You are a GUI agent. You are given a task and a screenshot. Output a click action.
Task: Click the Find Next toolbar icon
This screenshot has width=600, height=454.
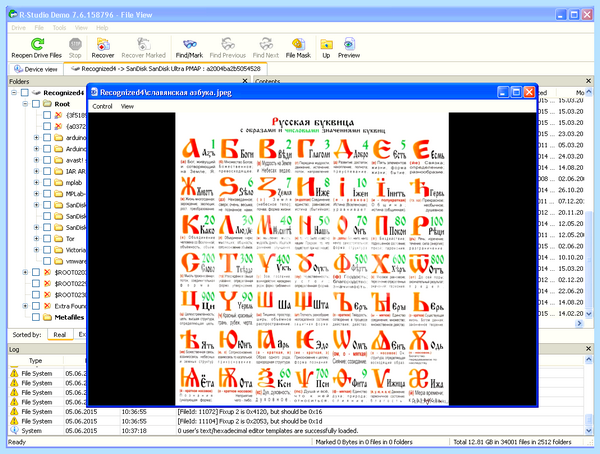pyautogui.click(x=266, y=44)
